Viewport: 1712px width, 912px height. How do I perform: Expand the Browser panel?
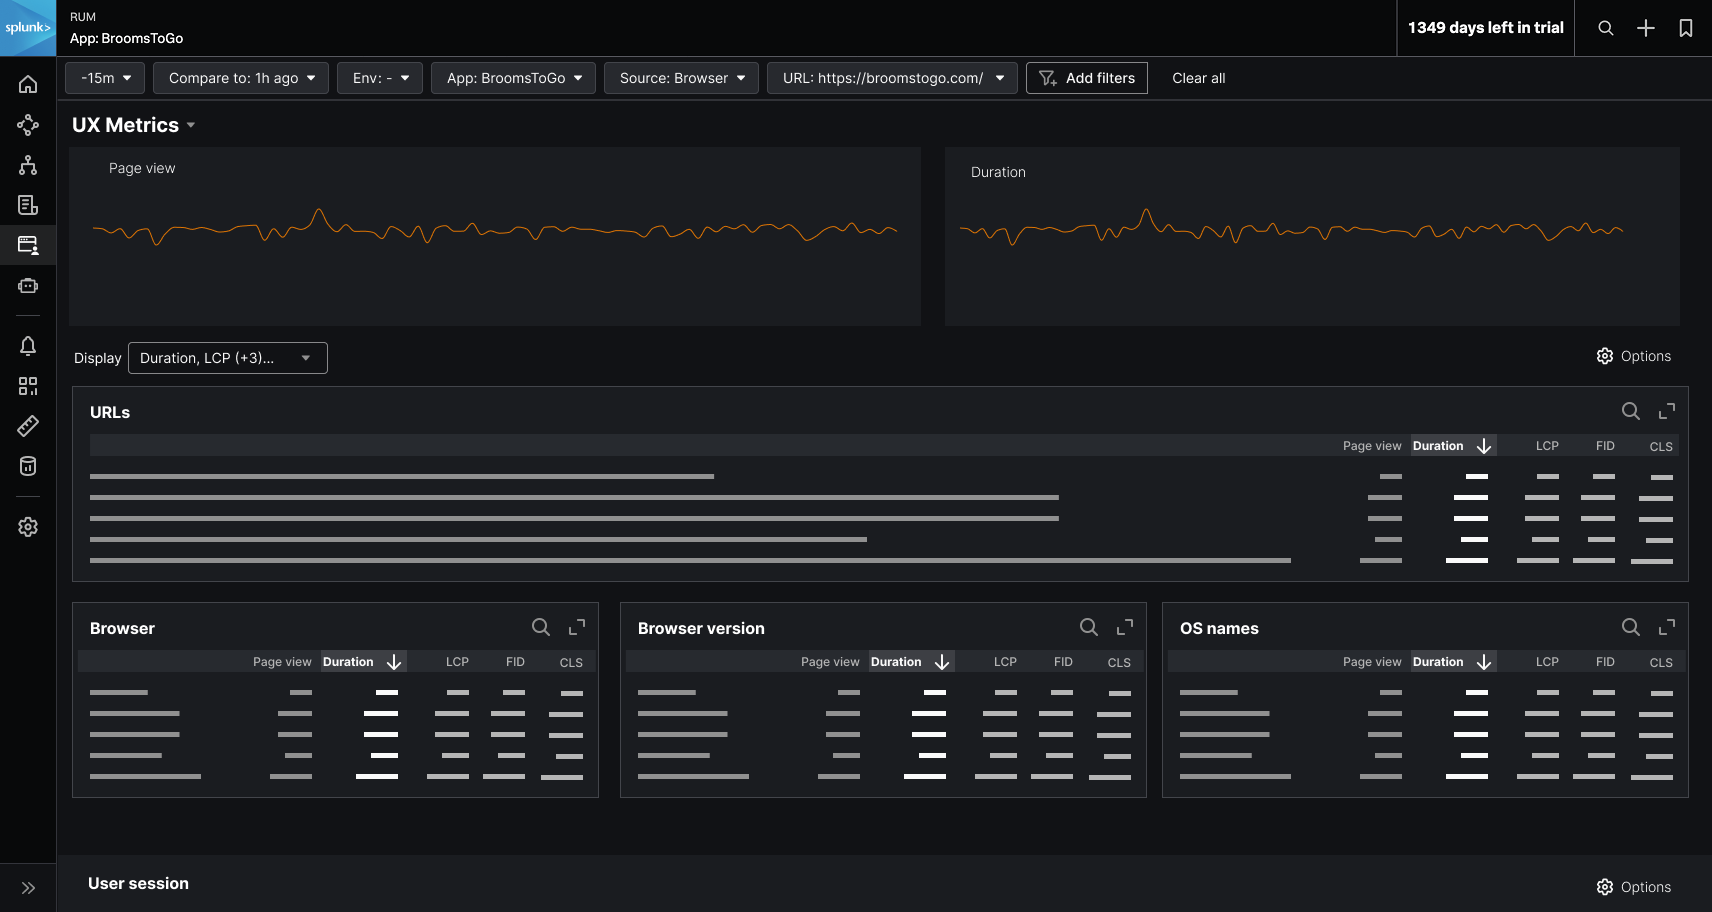pos(577,627)
